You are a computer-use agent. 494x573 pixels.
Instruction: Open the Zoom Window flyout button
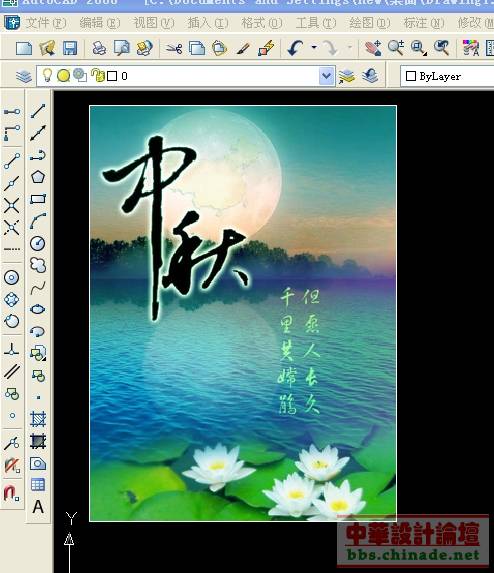[x=419, y=48]
